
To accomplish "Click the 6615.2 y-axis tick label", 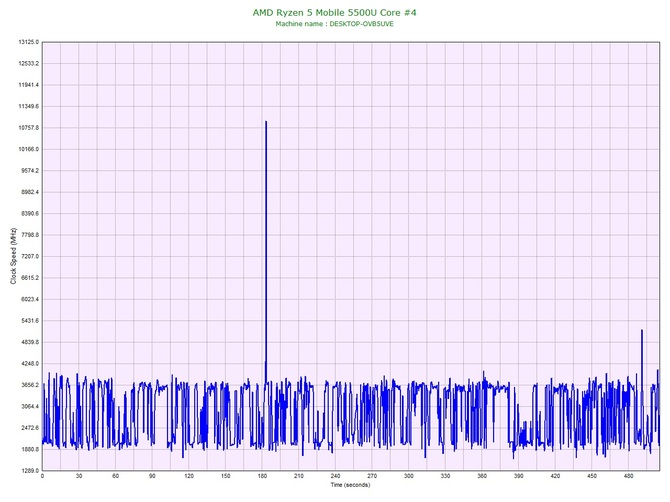I will (29, 278).
